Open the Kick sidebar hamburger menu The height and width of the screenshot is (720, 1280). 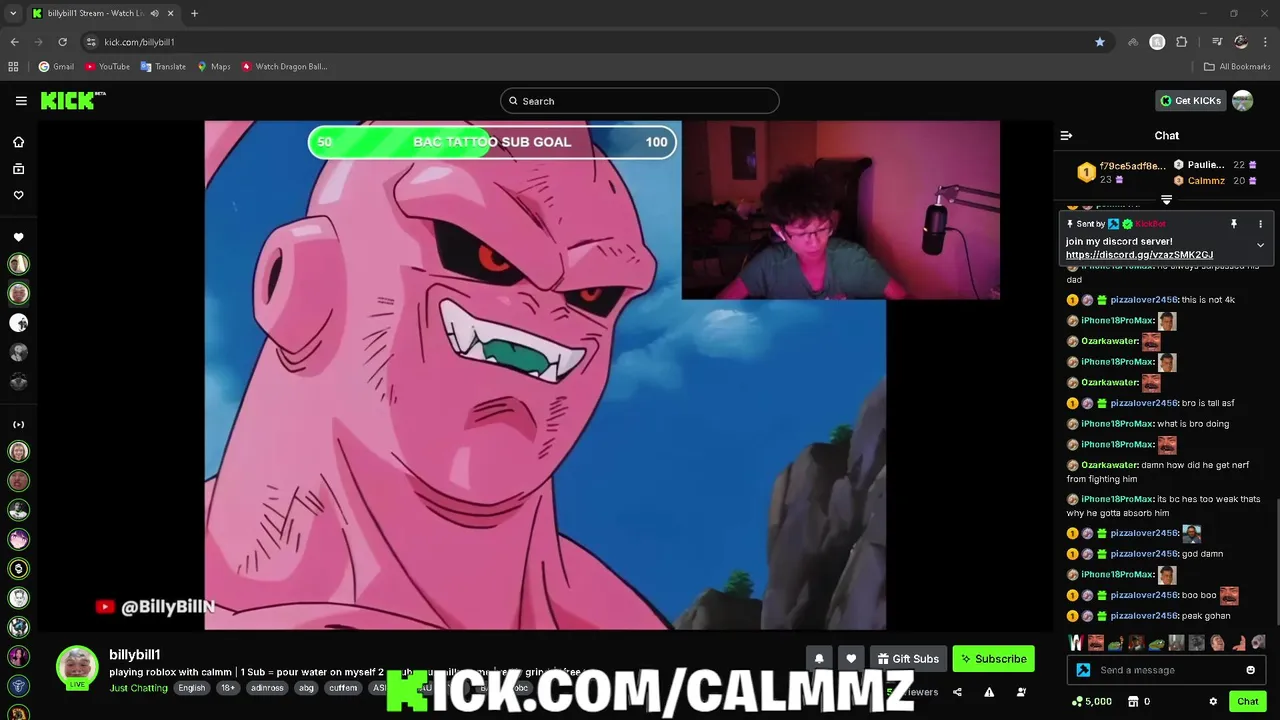click(x=21, y=101)
